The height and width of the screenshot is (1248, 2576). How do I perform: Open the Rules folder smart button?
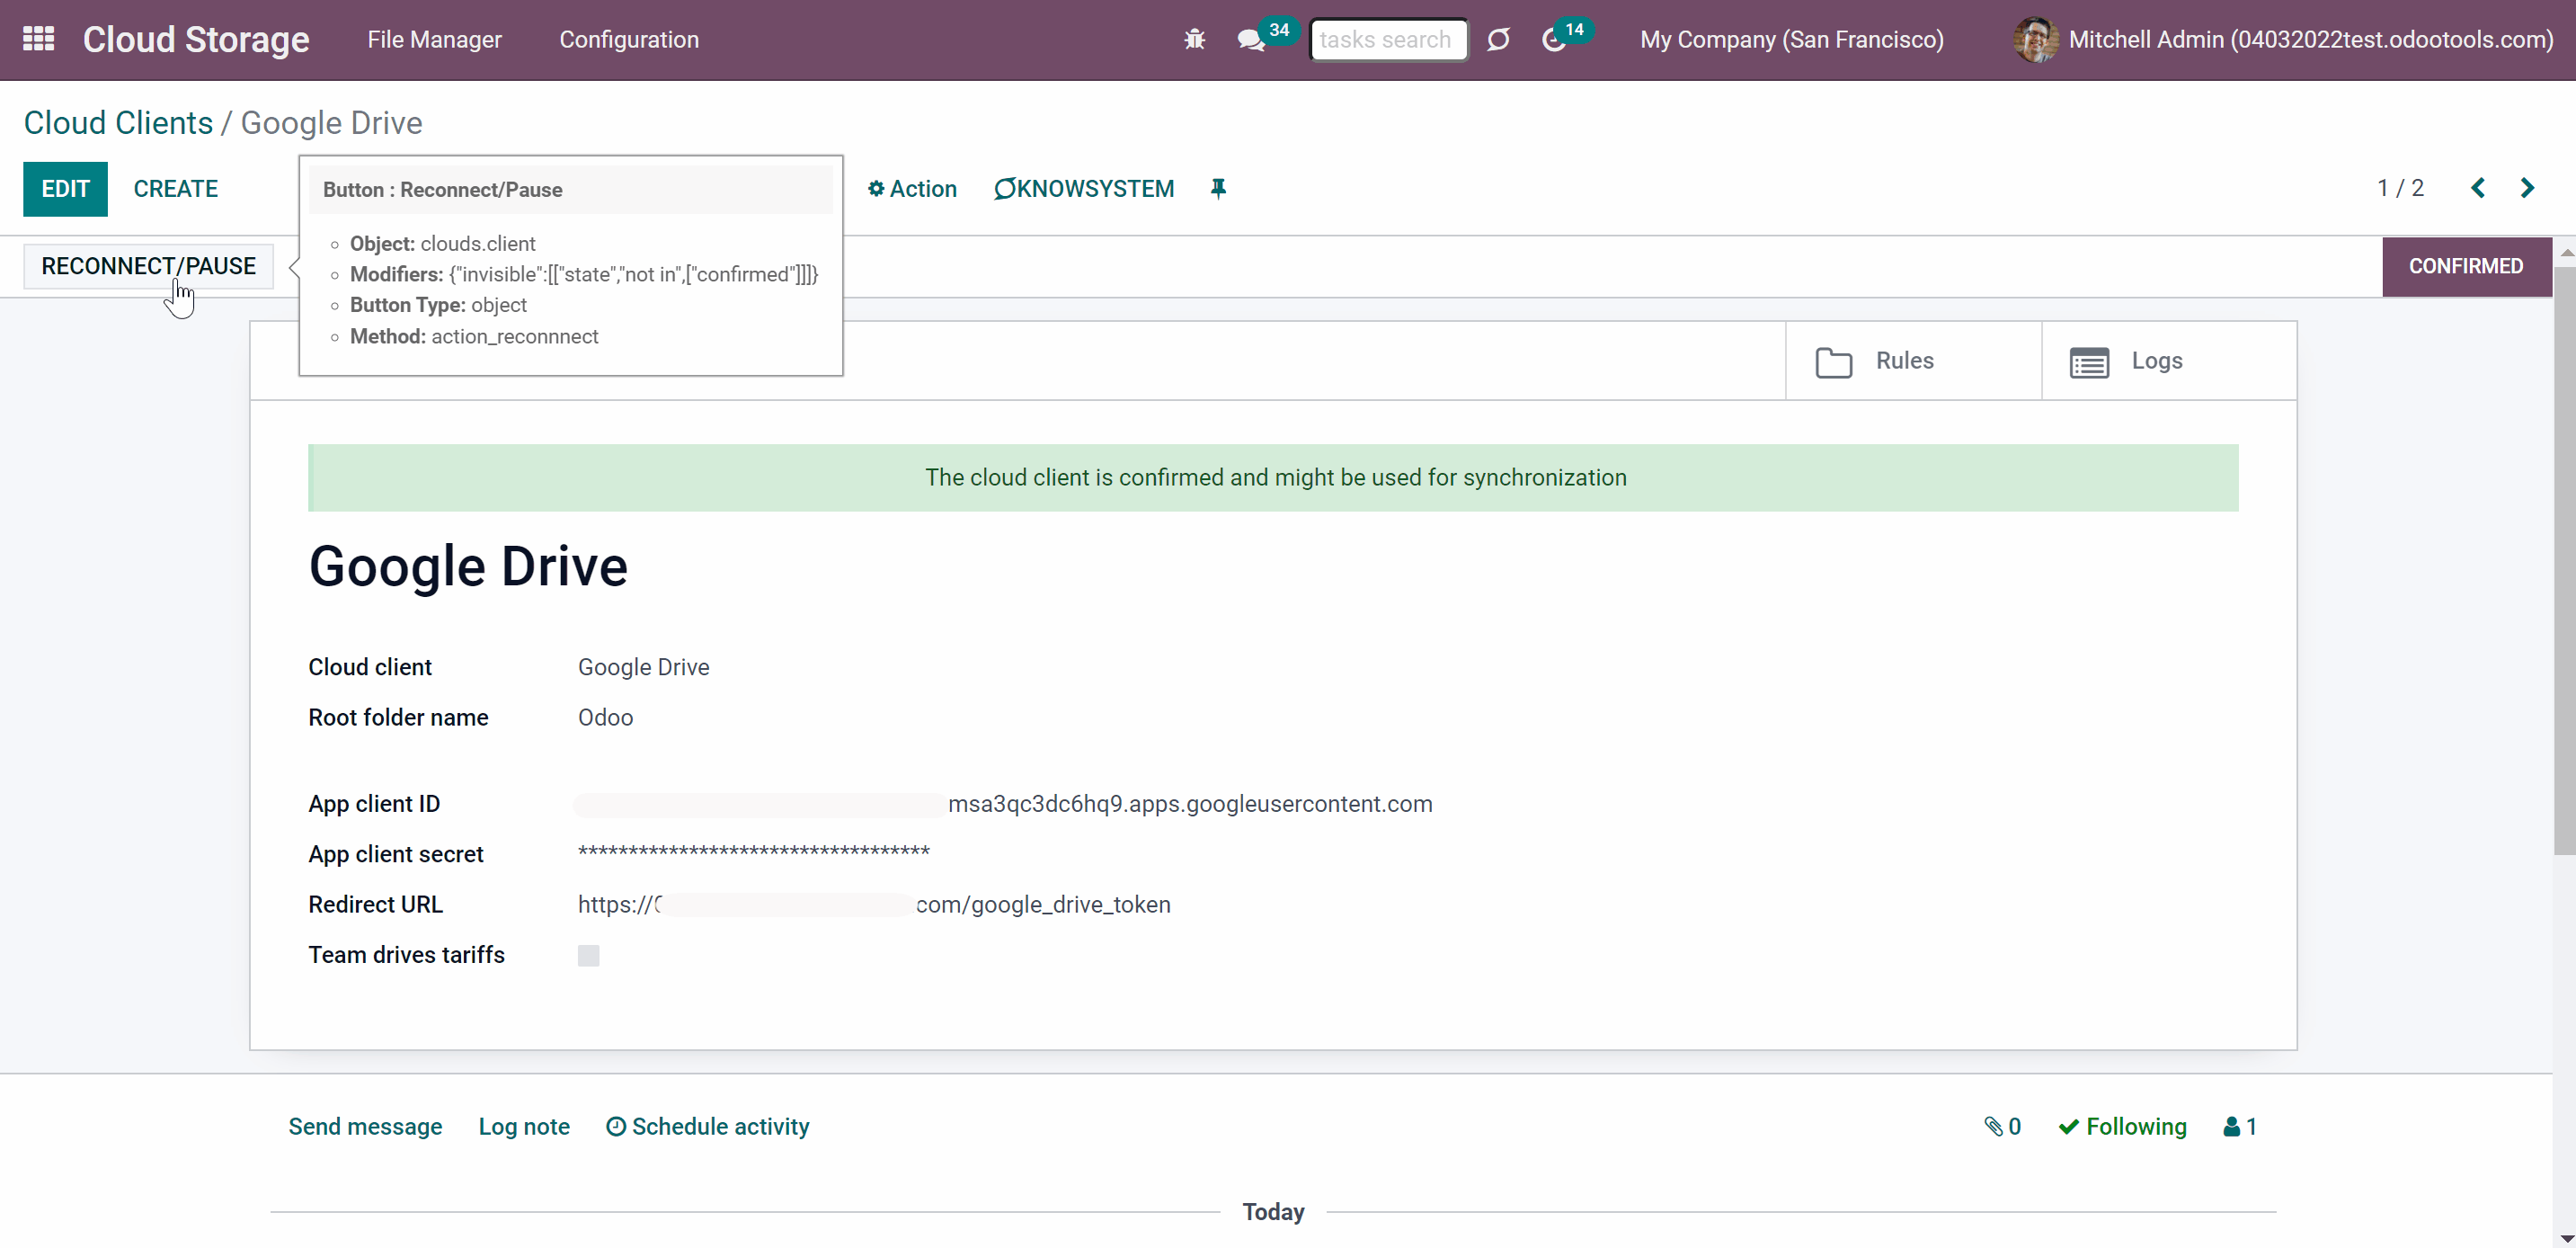pyautogui.click(x=1913, y=361)
